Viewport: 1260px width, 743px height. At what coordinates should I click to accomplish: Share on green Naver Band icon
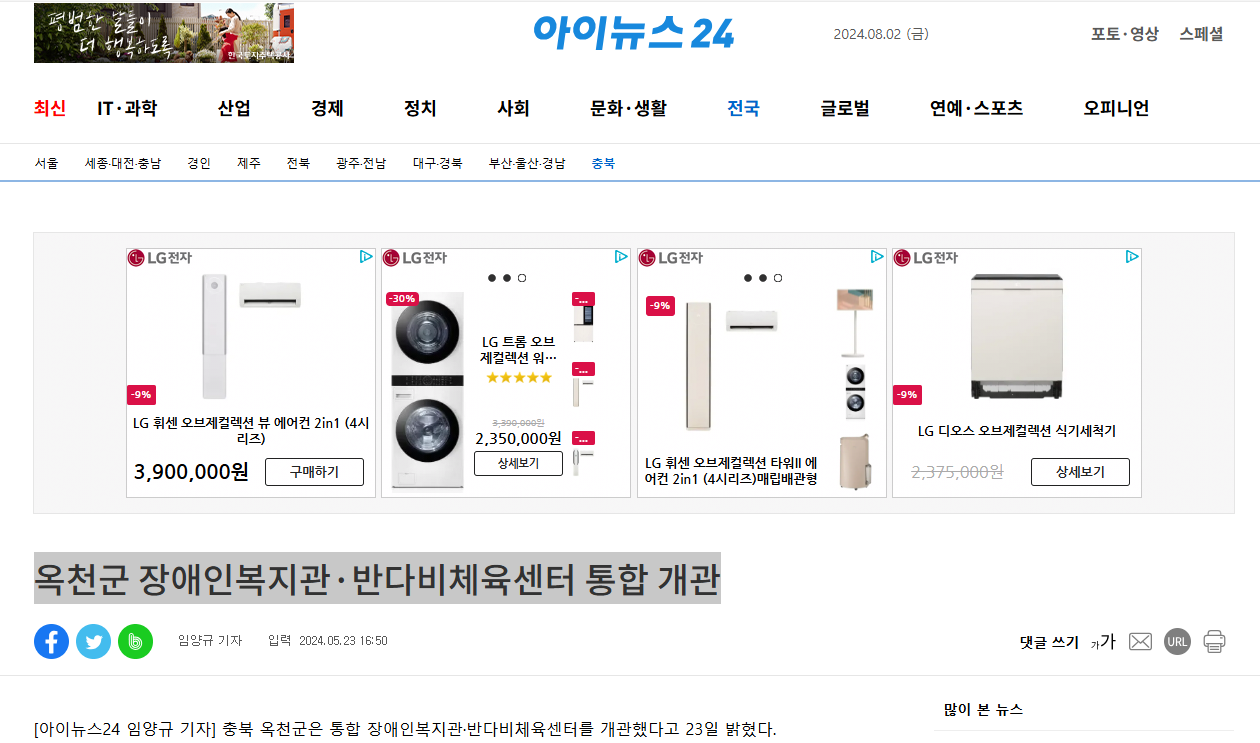(x=135, y=641)
